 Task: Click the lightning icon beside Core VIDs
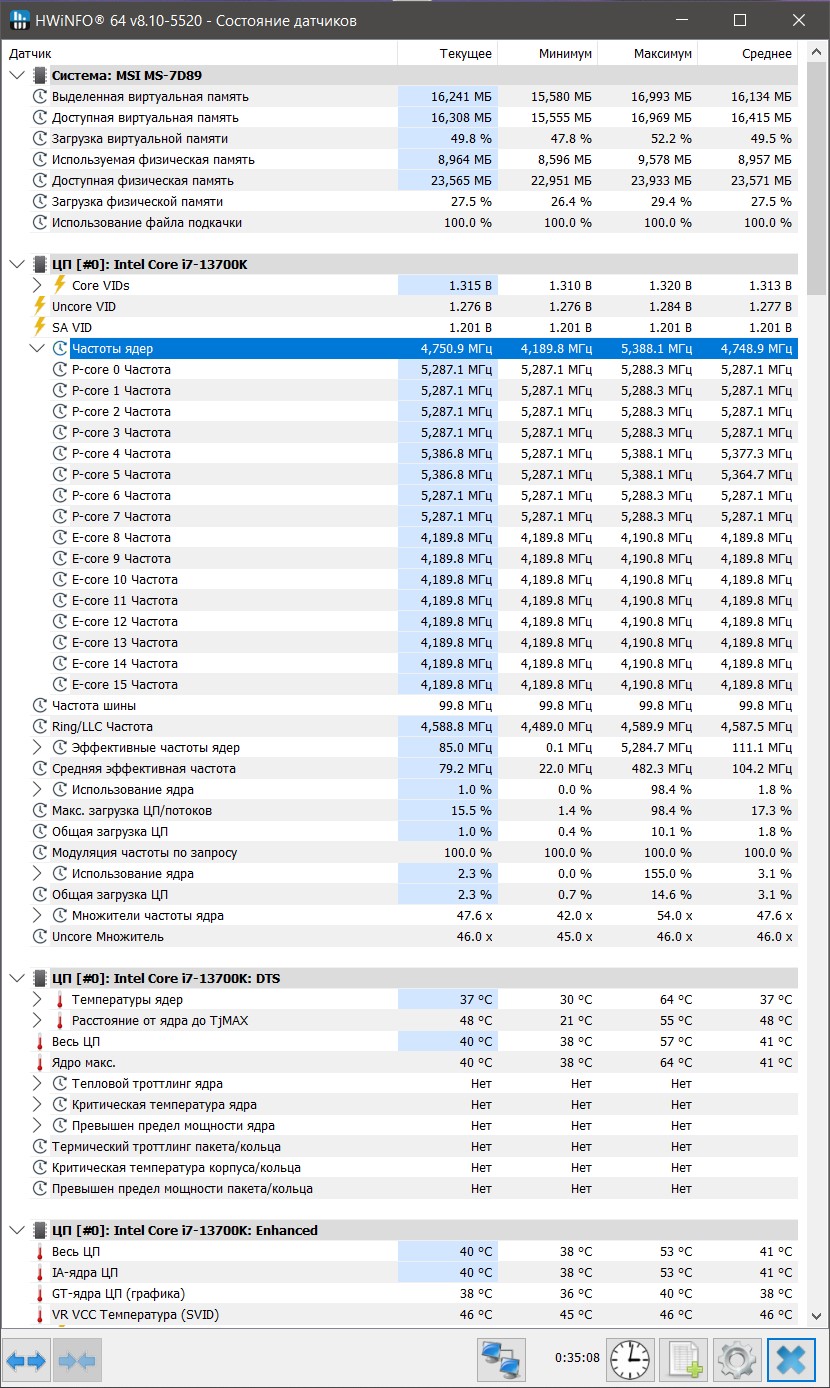coord(60,285)
